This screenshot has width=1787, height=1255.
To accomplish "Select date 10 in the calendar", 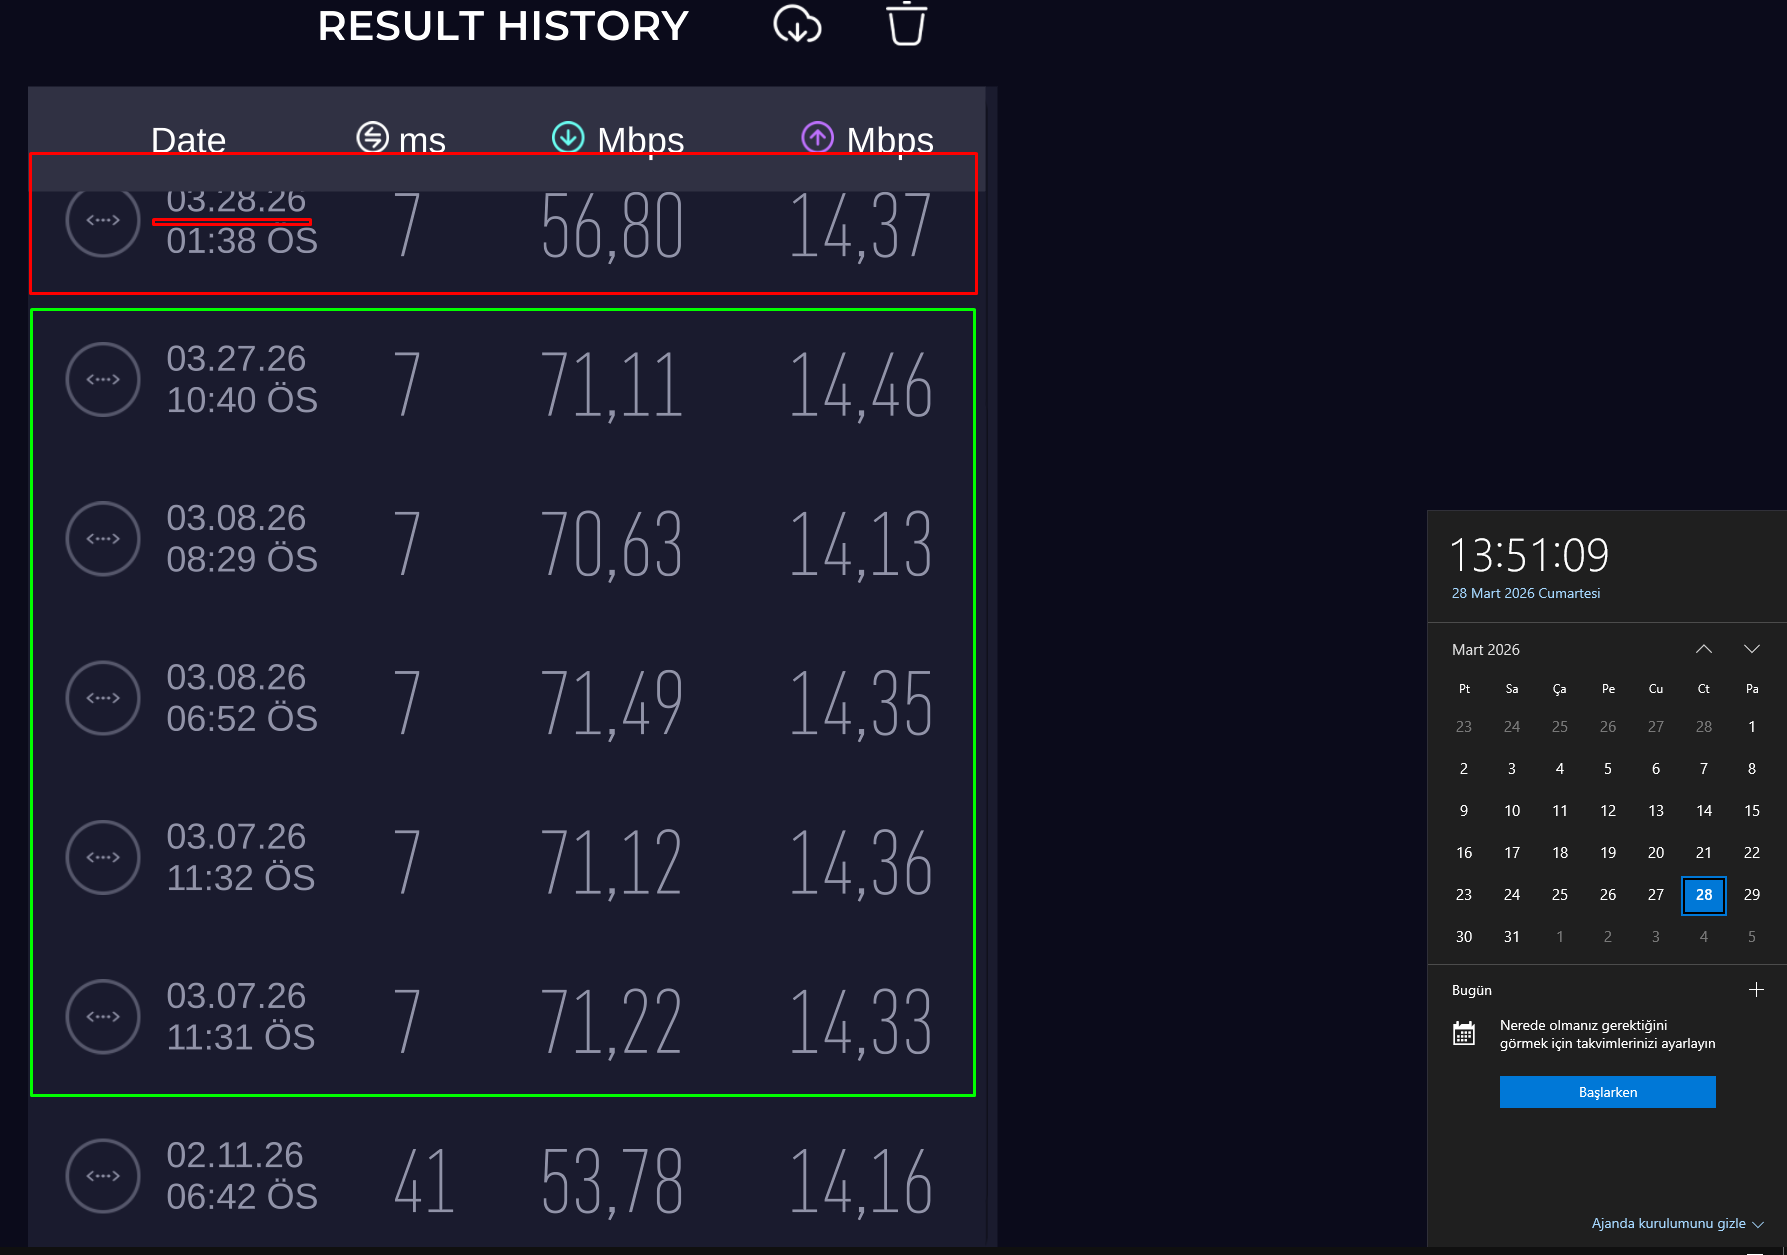I will point(1512,811).
